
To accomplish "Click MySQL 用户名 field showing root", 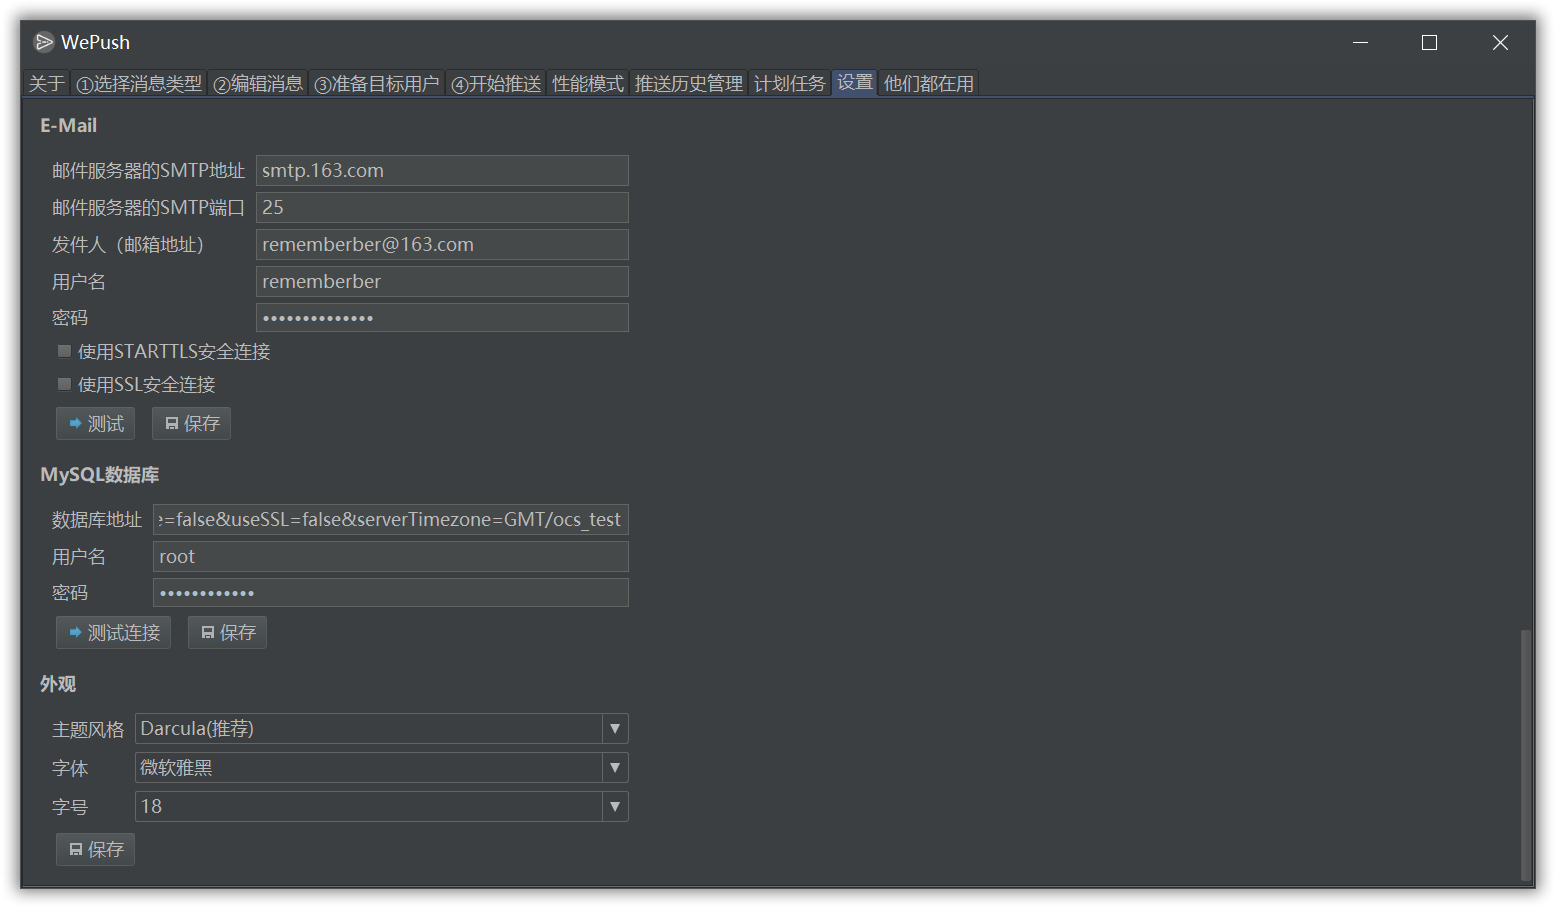I will 390,557.
